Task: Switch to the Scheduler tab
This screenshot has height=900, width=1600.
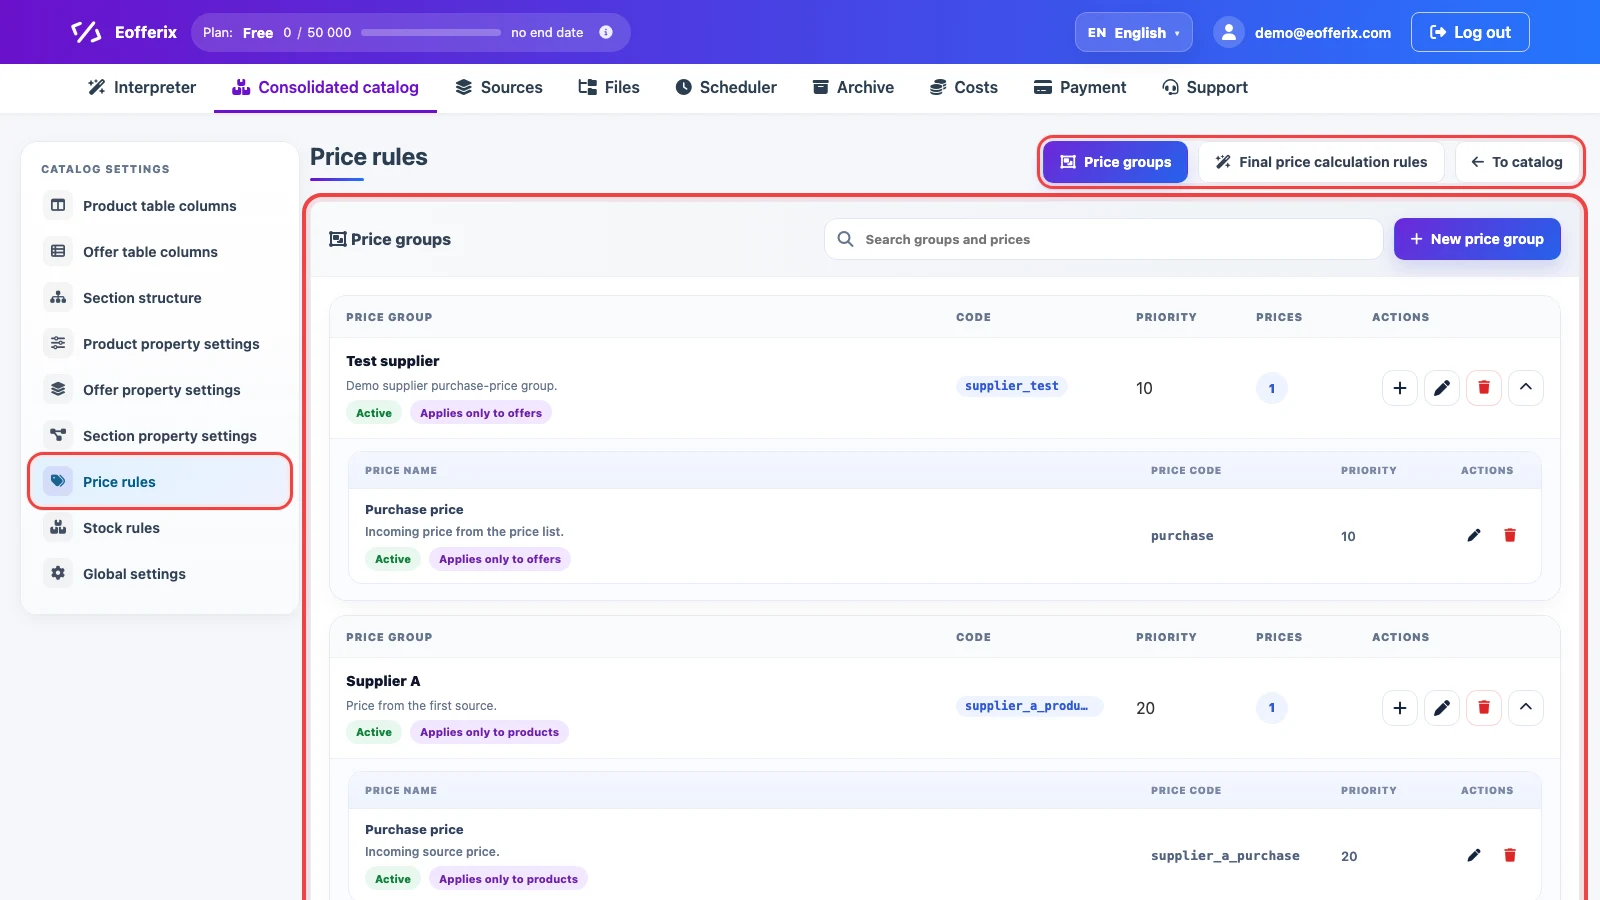Action: tap(726, 87)
